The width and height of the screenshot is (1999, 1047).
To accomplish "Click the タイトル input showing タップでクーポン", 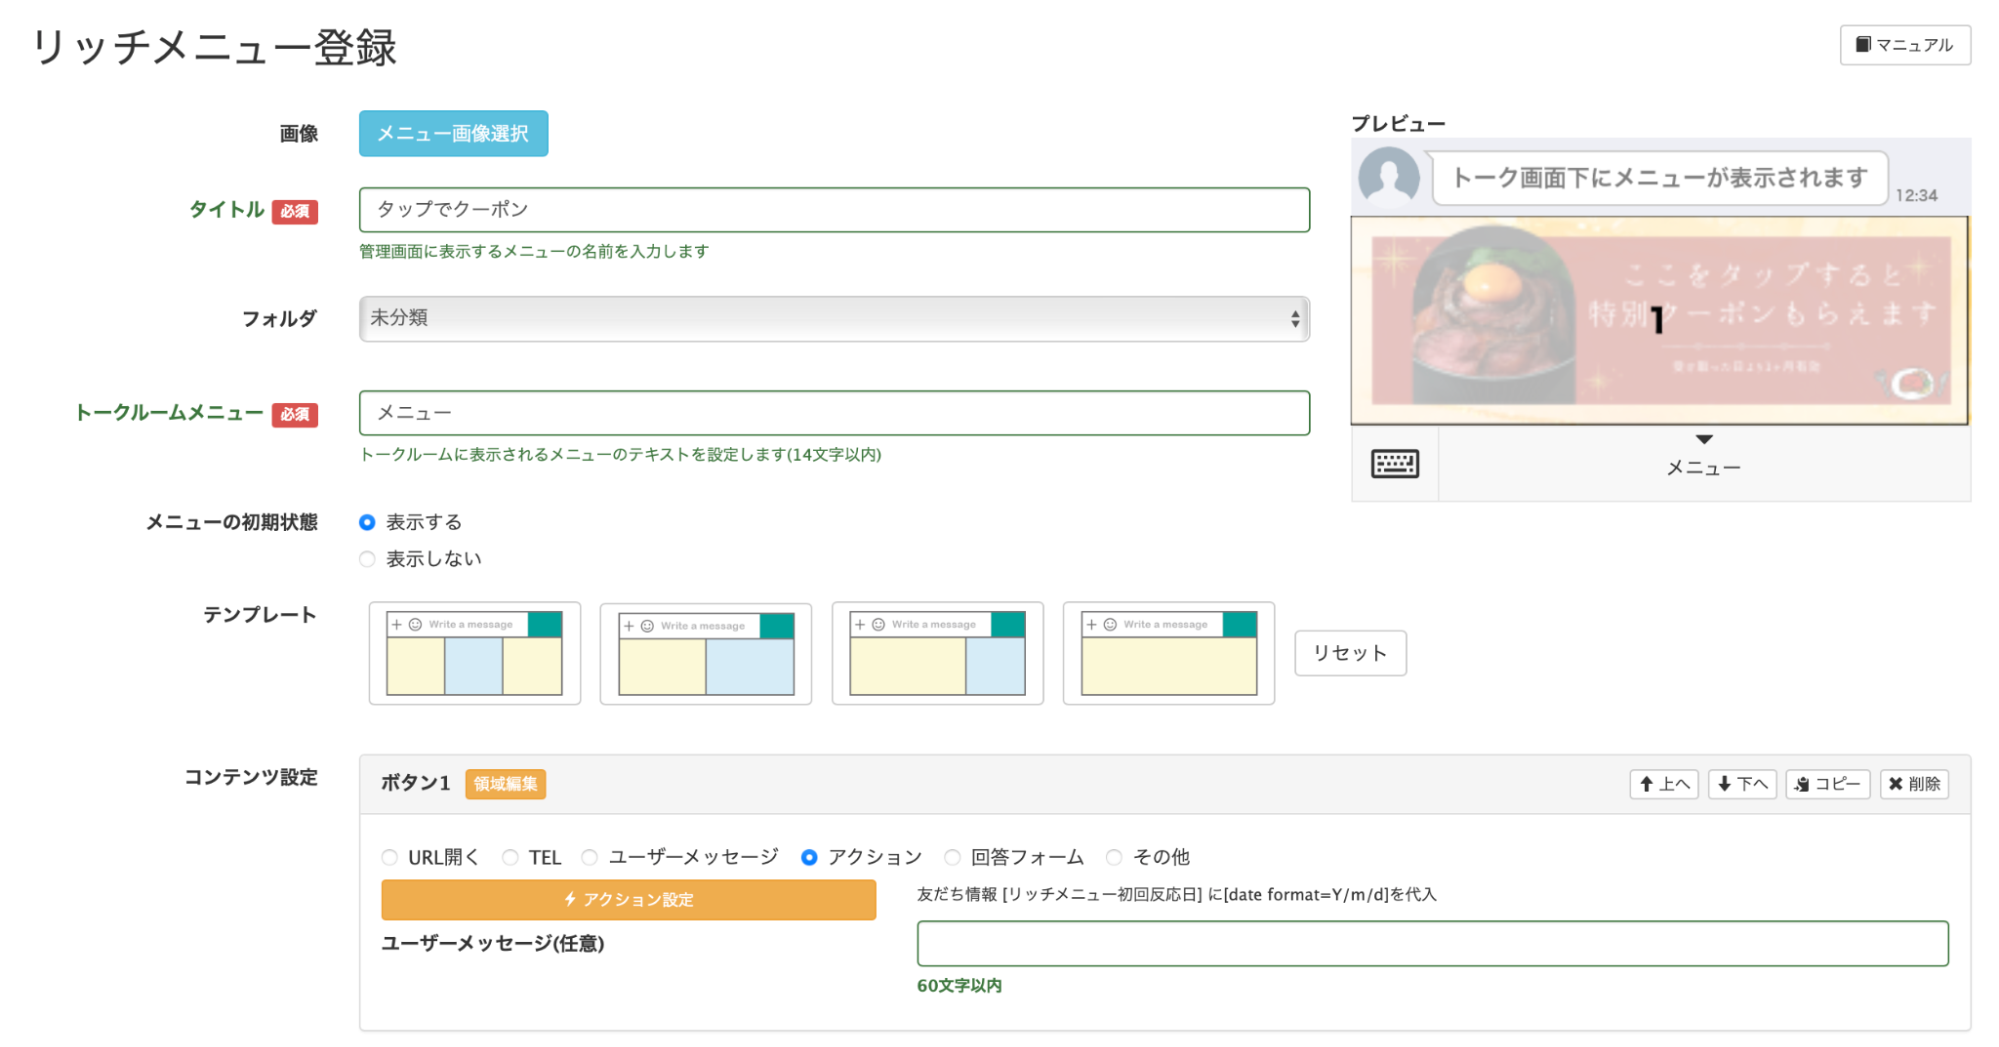I will [x=834, y=210].
